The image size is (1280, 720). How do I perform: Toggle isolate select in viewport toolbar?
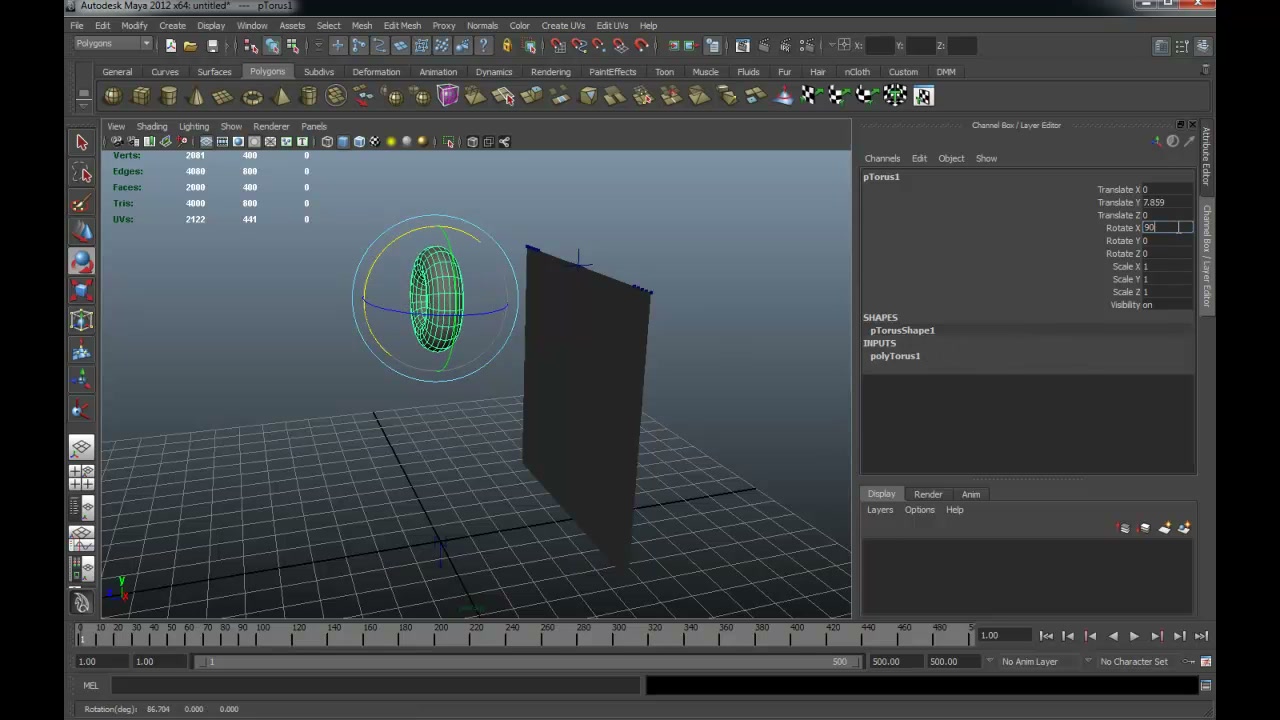pos(449,142)
